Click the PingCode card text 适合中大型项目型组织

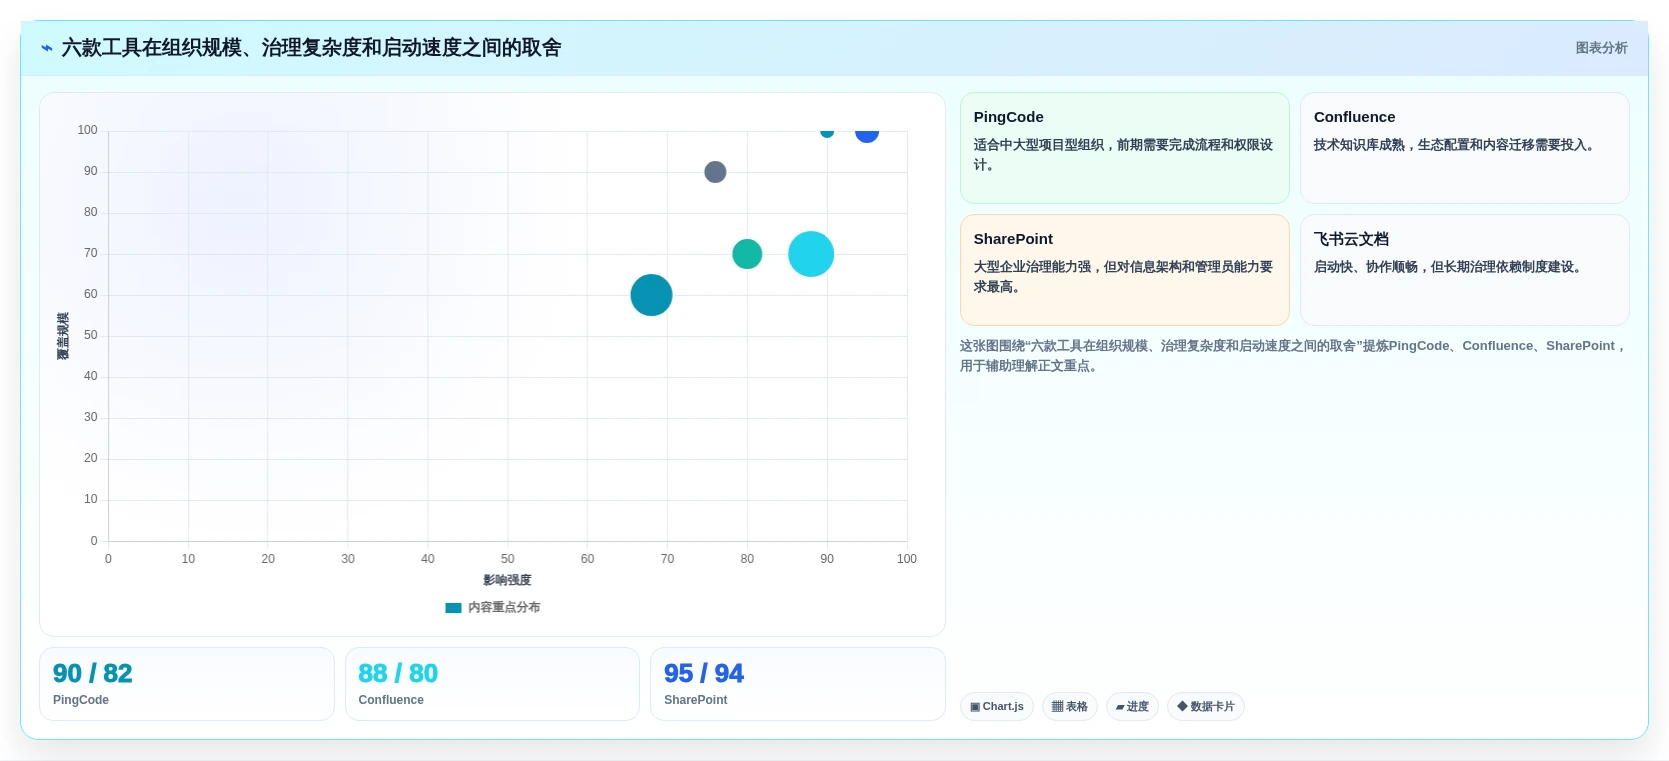pyautogui.click(x=1124, y=155)
